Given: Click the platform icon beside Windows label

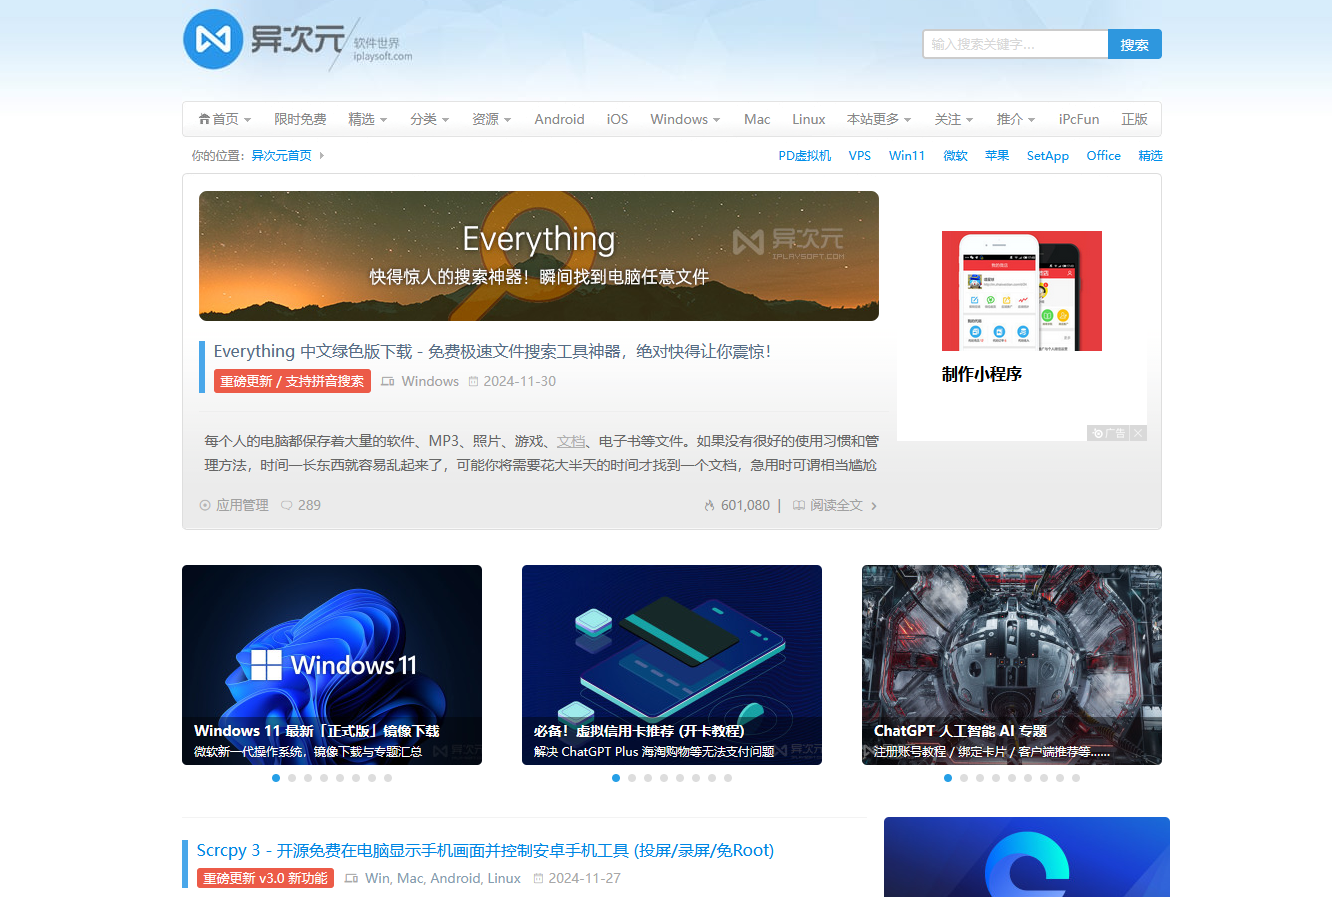Looking at the screenshot, I should [x=388, y=382].
